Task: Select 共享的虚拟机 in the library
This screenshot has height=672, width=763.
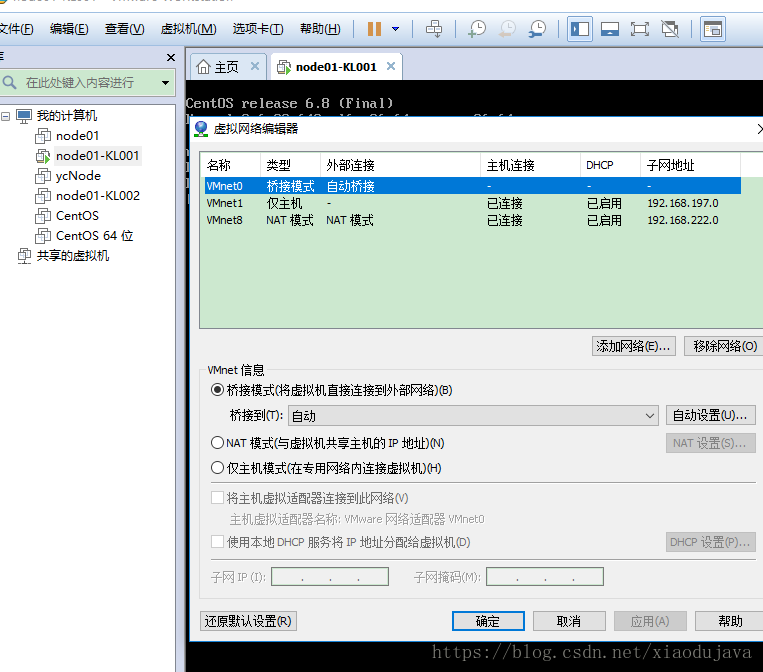Action: coord(73,255)
